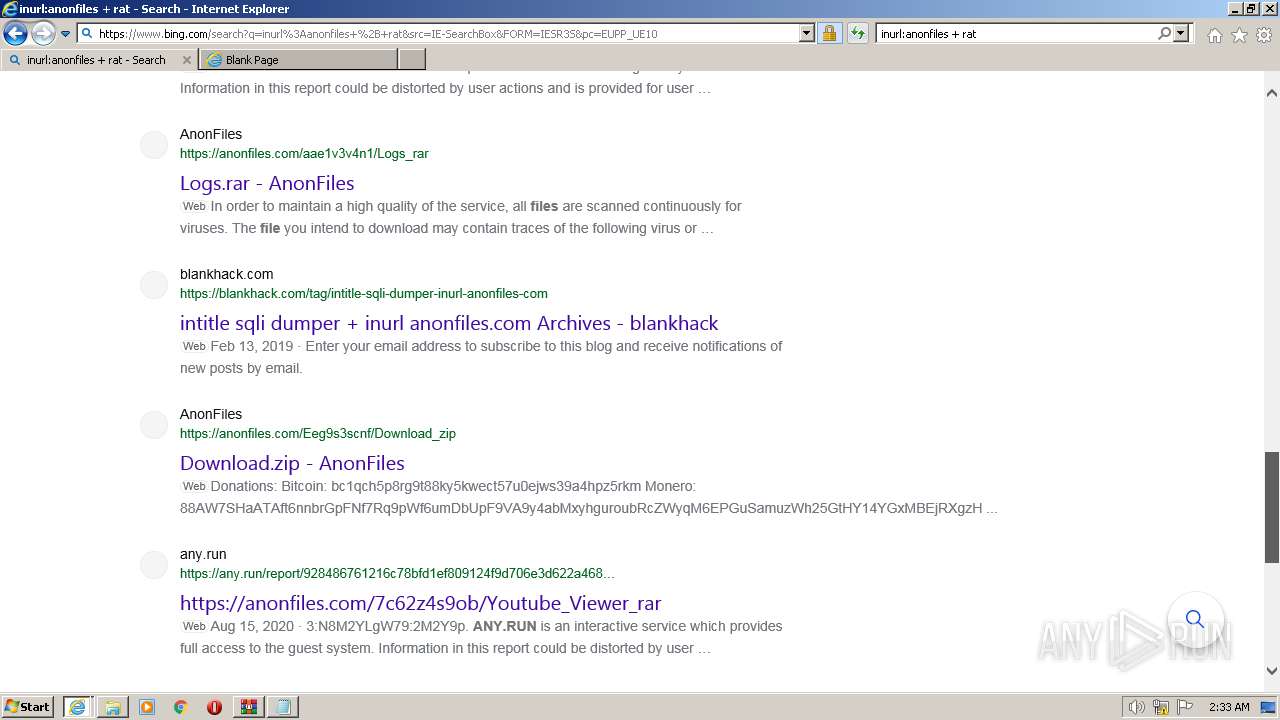The height and width of the screenshot is (720, 1280).
Task: Click the favicon beside Download.zip AnonFiles result
Action: pyautogui.click(x=154, y=425)
